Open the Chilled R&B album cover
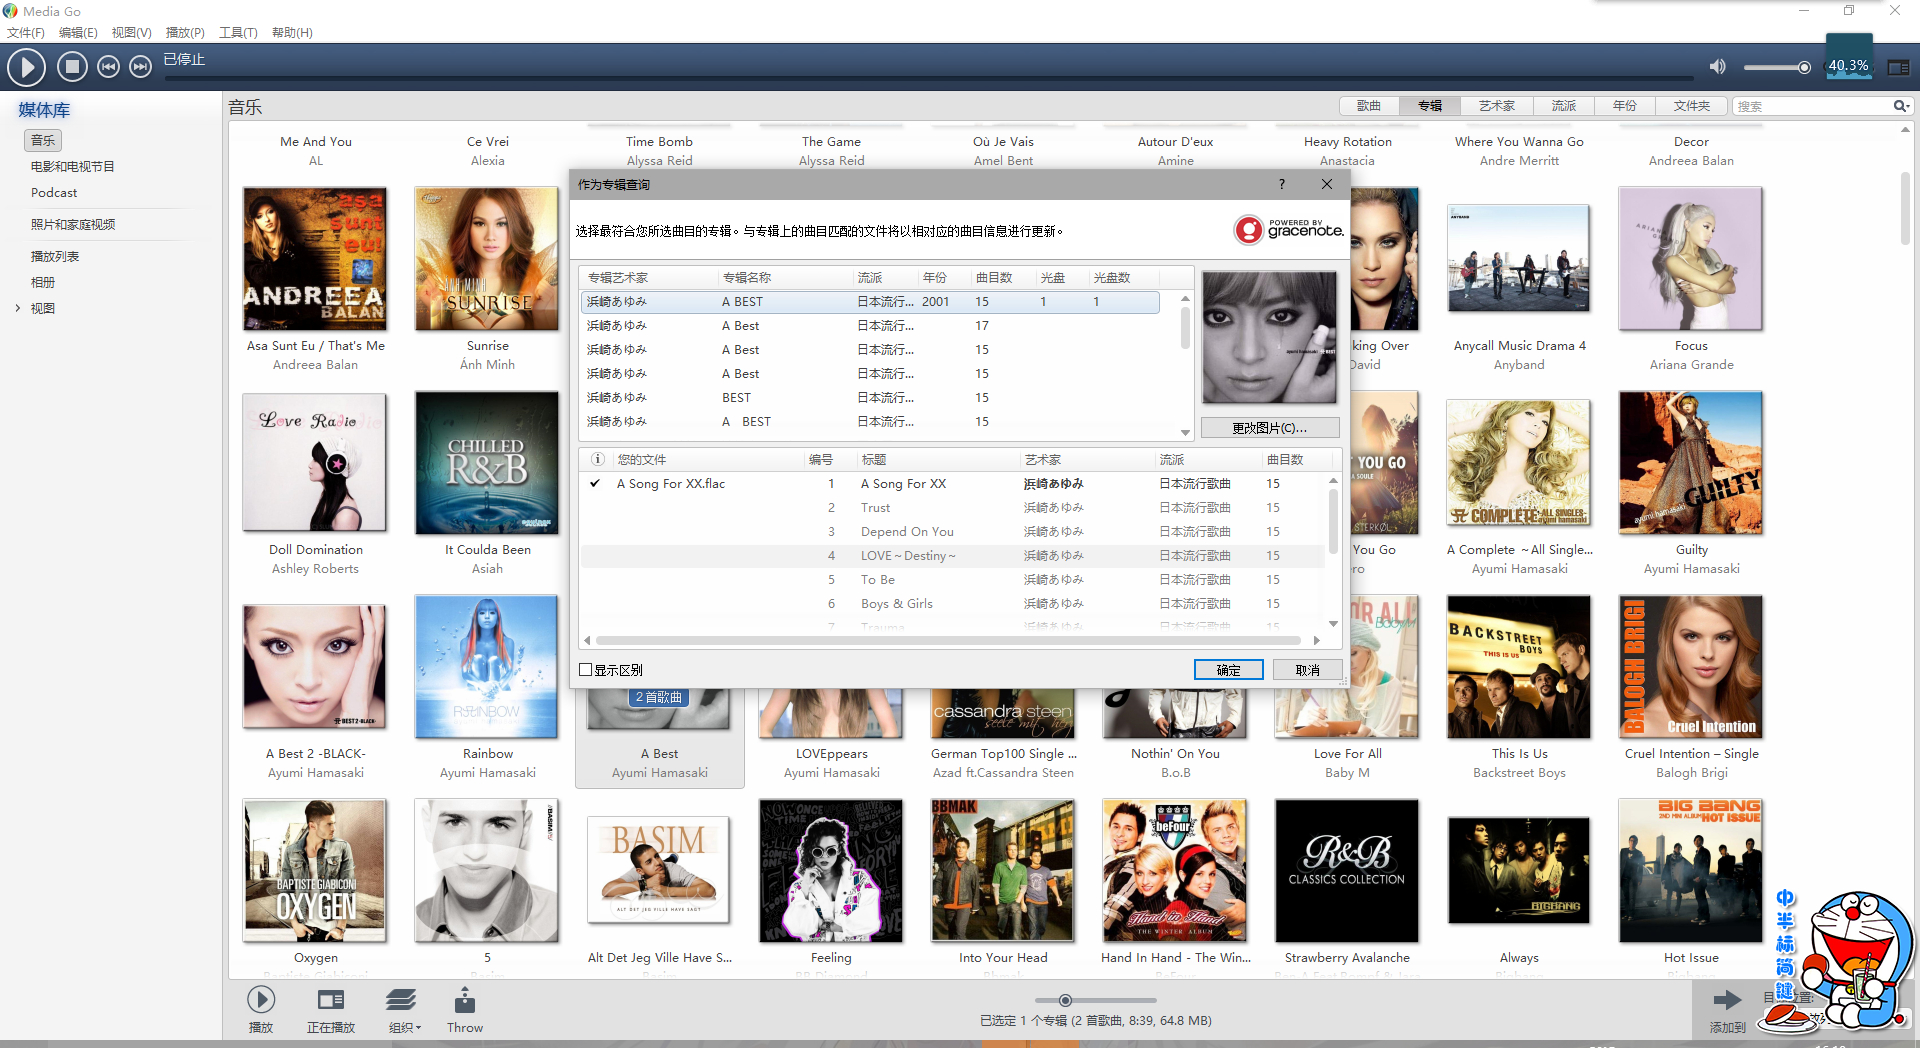 (x=487, y=463)
